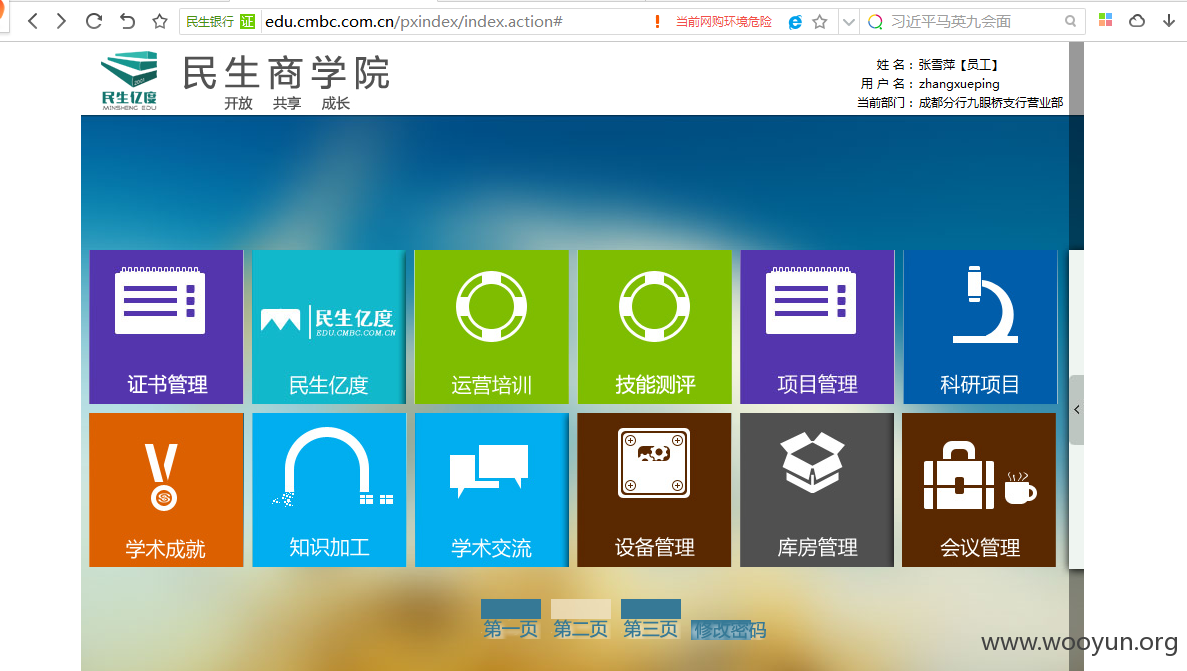Open the 学术交流 chat tile

pos(491,489)
